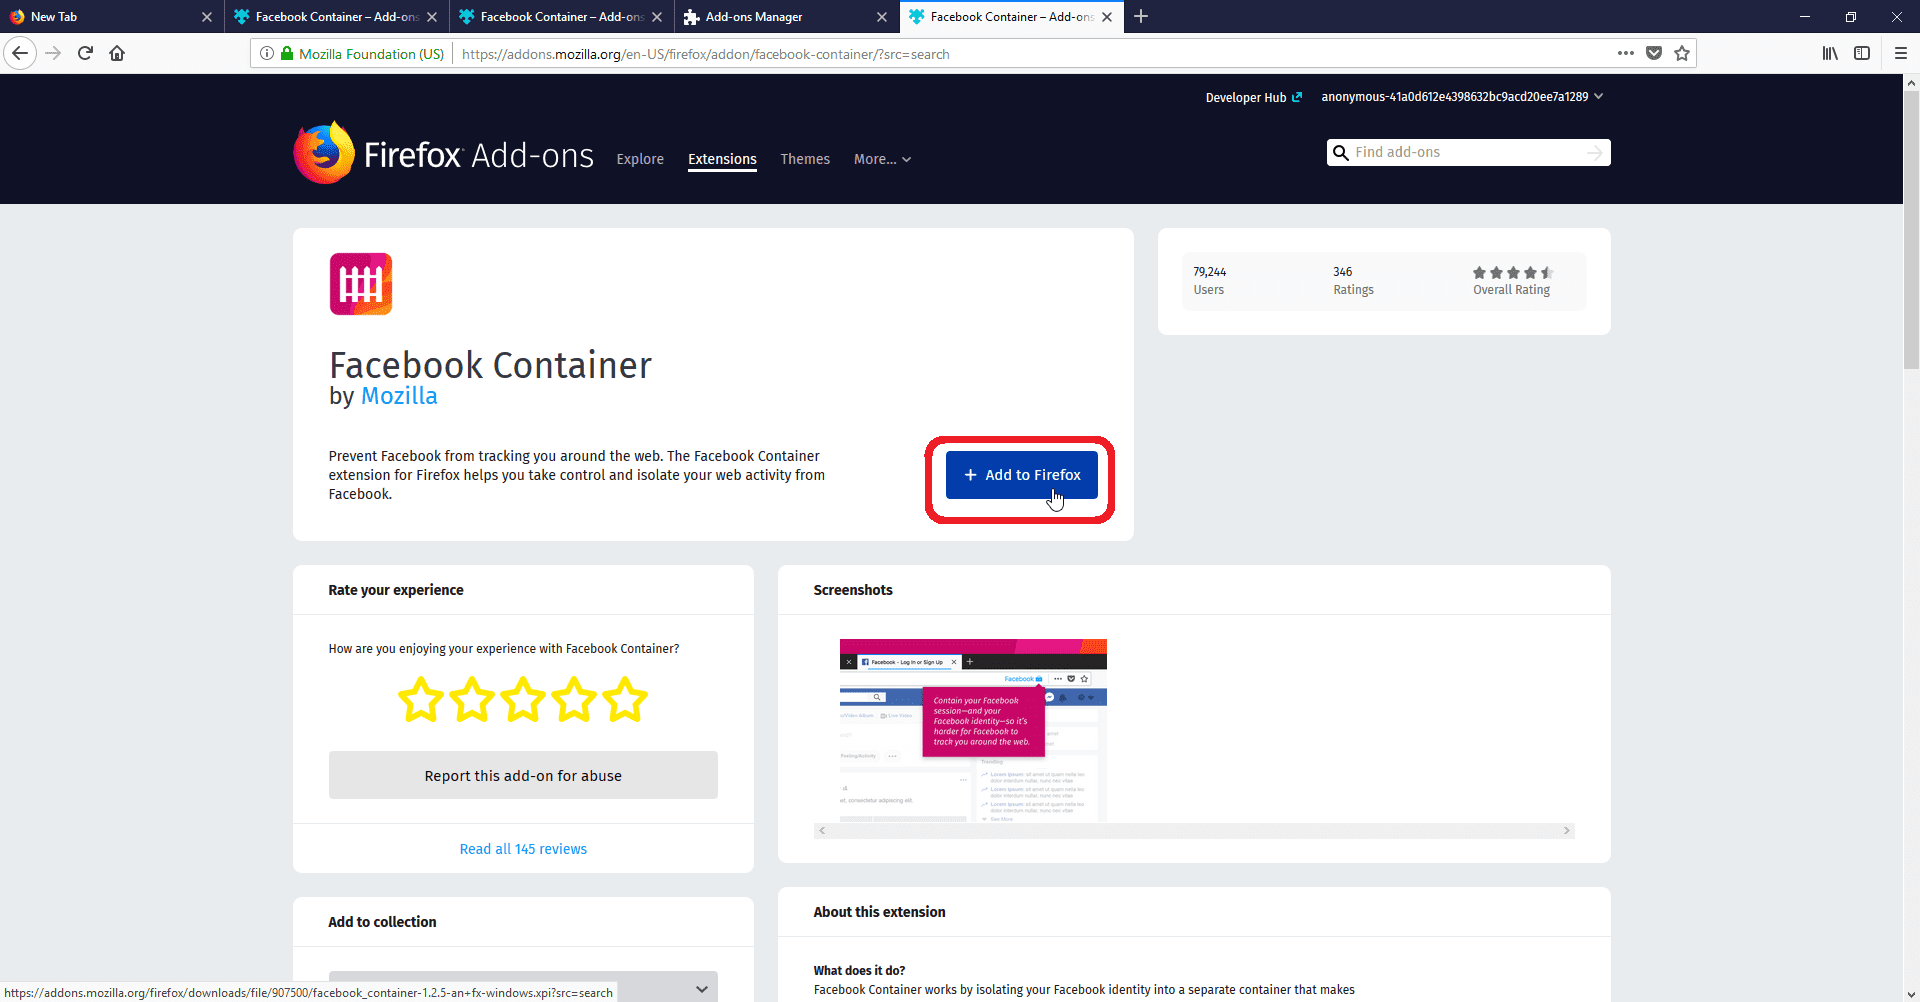1920x1002 pixels.
Task: Open the Mozilla author link
Action: click(x=399, y=396)
